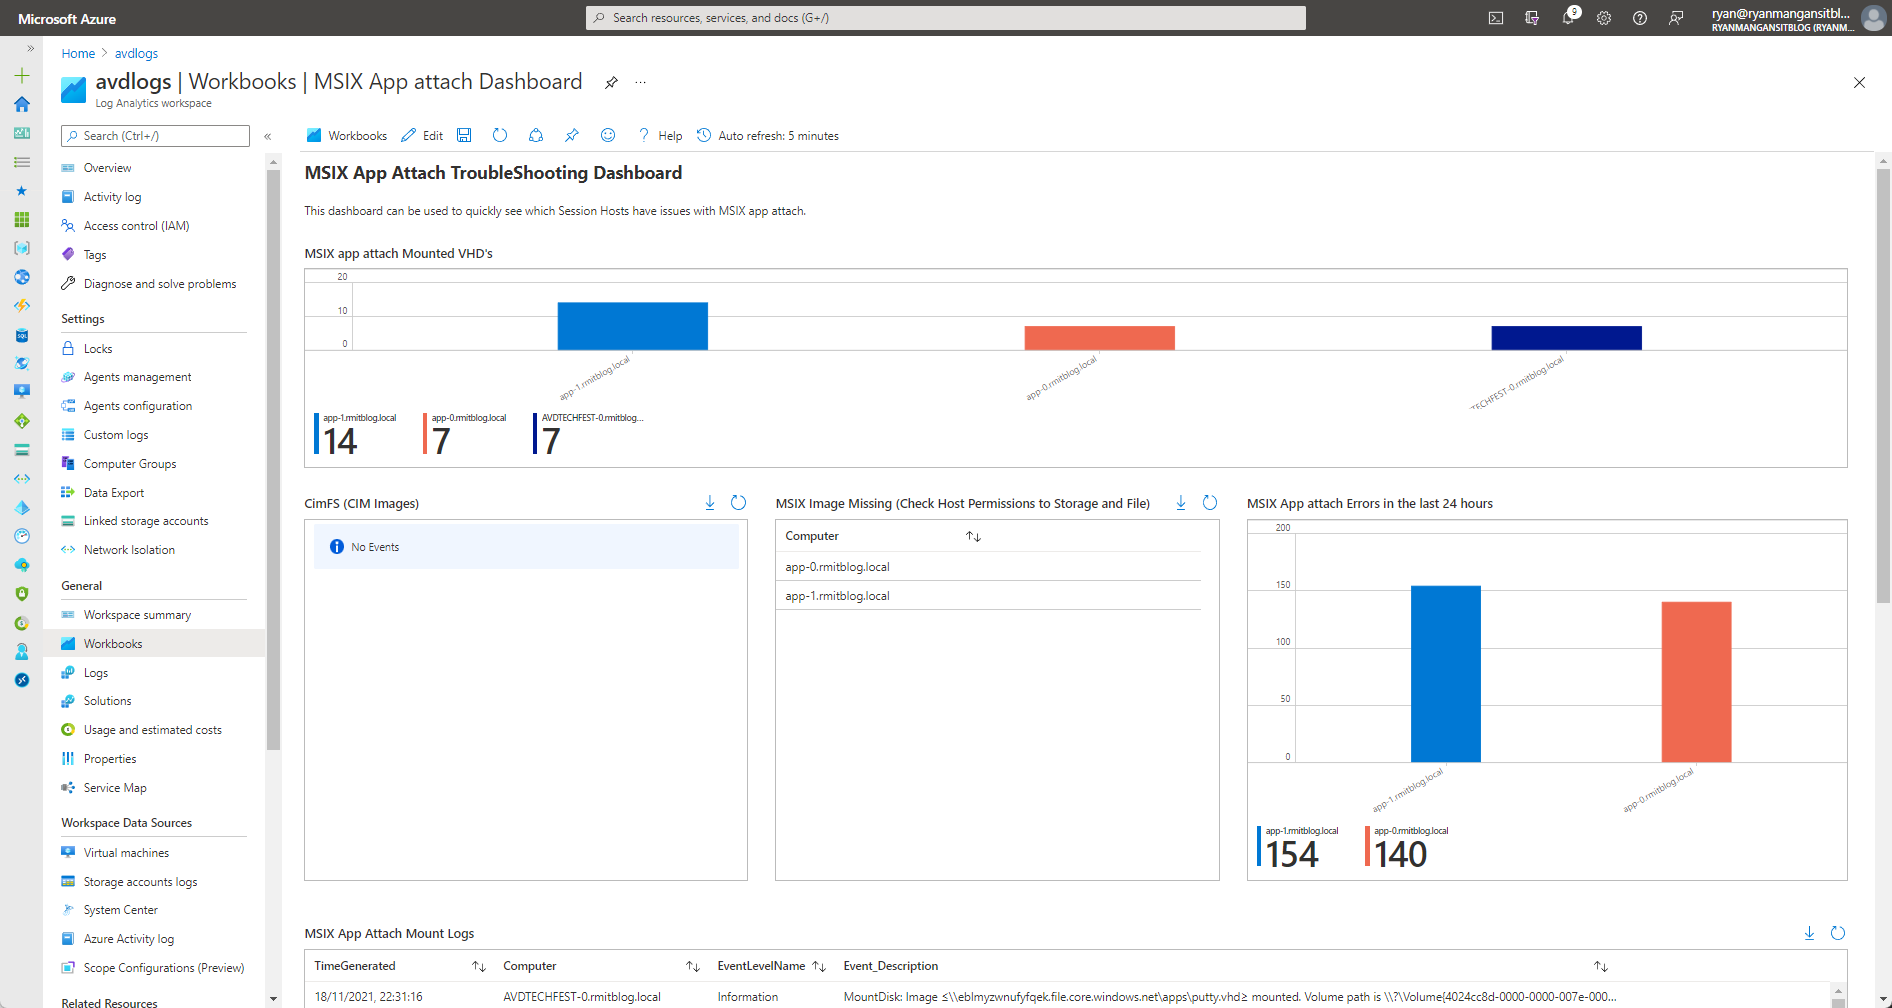1892x1008 pixels.
Task: Open the notifications bell
Action: (1568, 18)
